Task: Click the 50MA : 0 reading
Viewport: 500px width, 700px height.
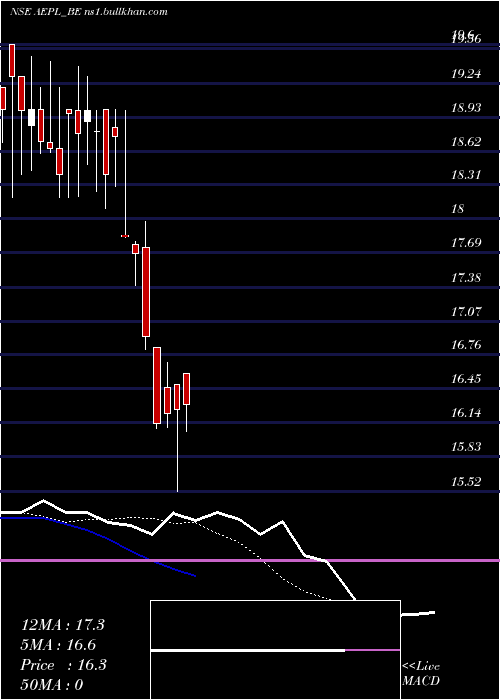Action: 52,685
